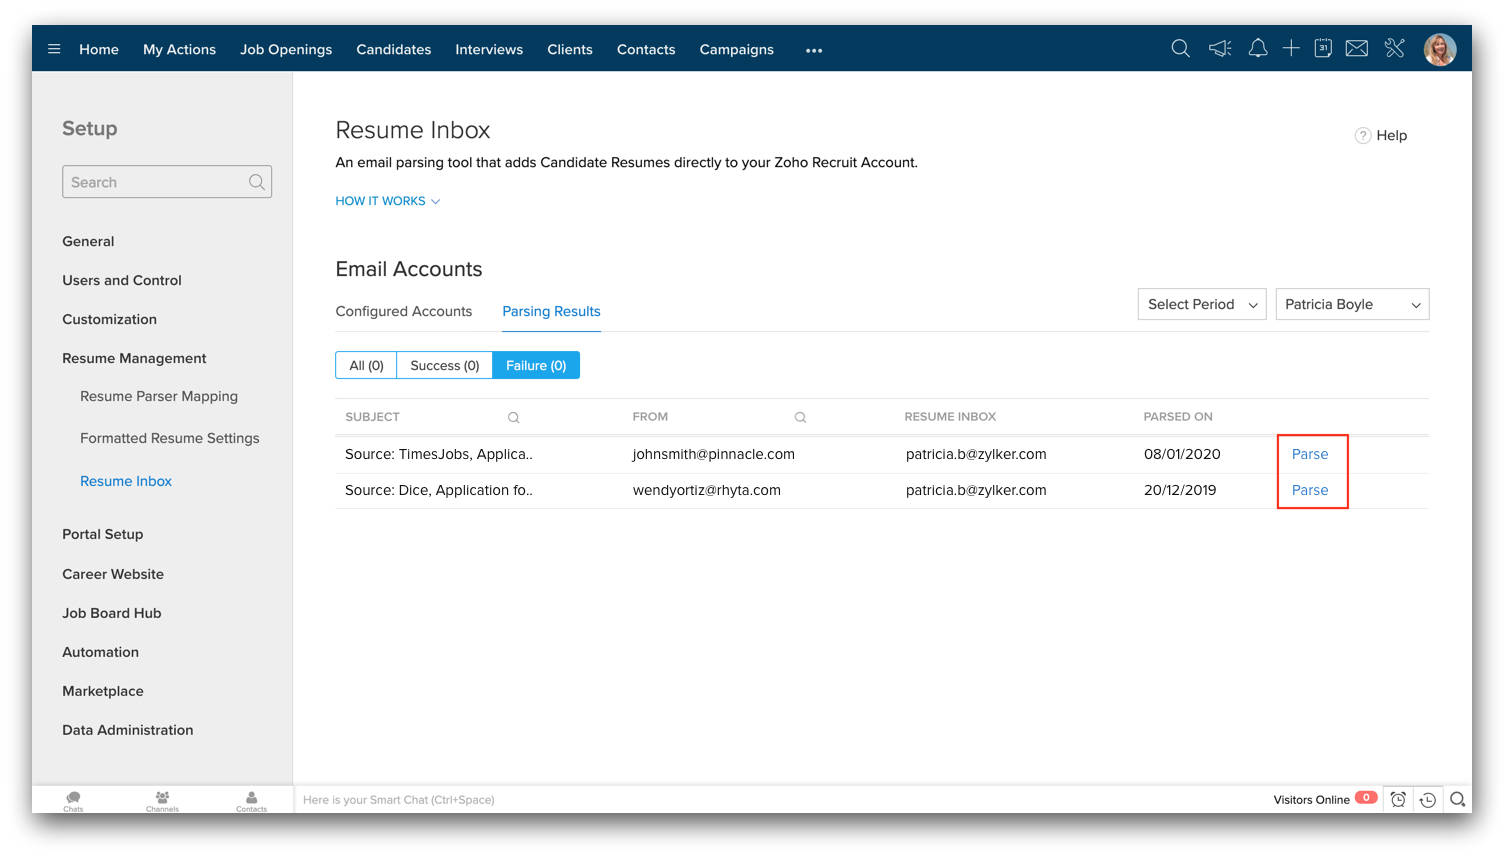
Task: Open Interviews module
Action: (489, 49)
